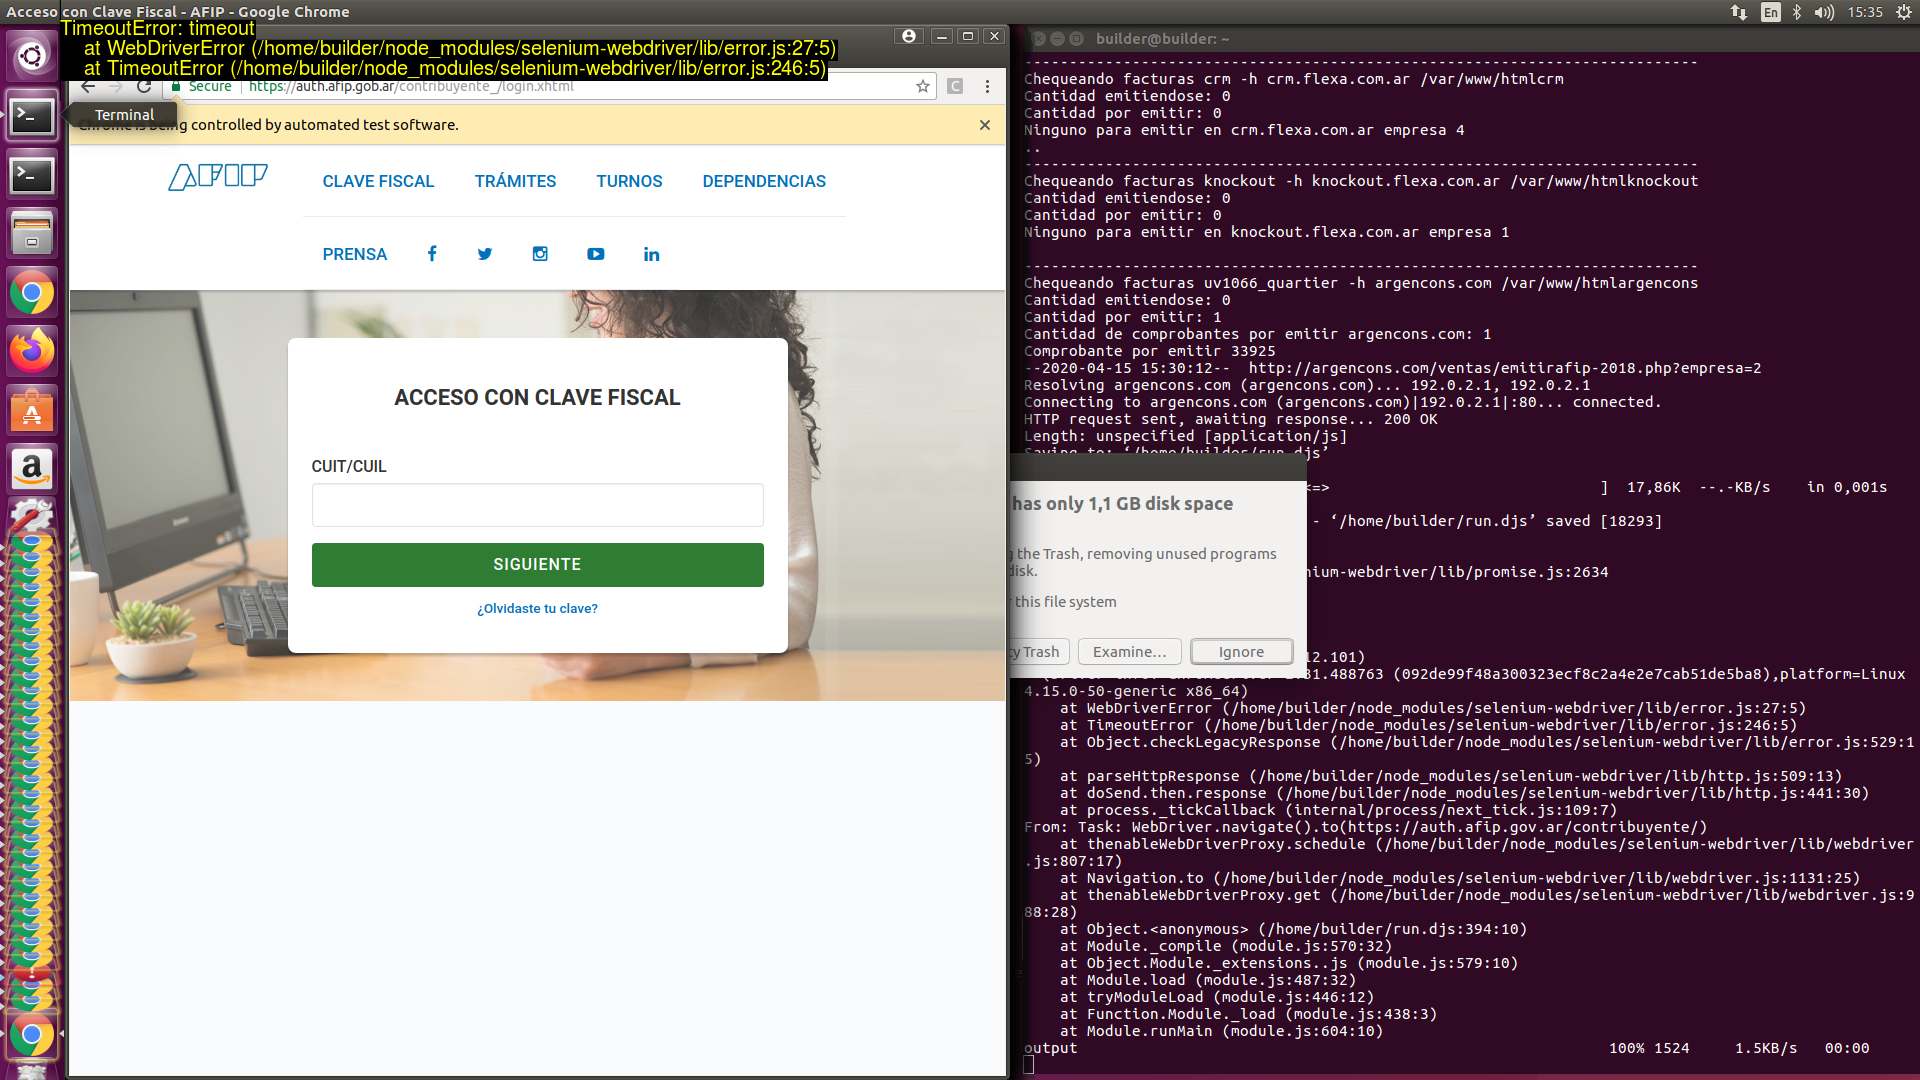This screenshot has width=1920, height=1080.
Task: Focus the CUIT/CUIL input field
Action: (x=538, y=505)
